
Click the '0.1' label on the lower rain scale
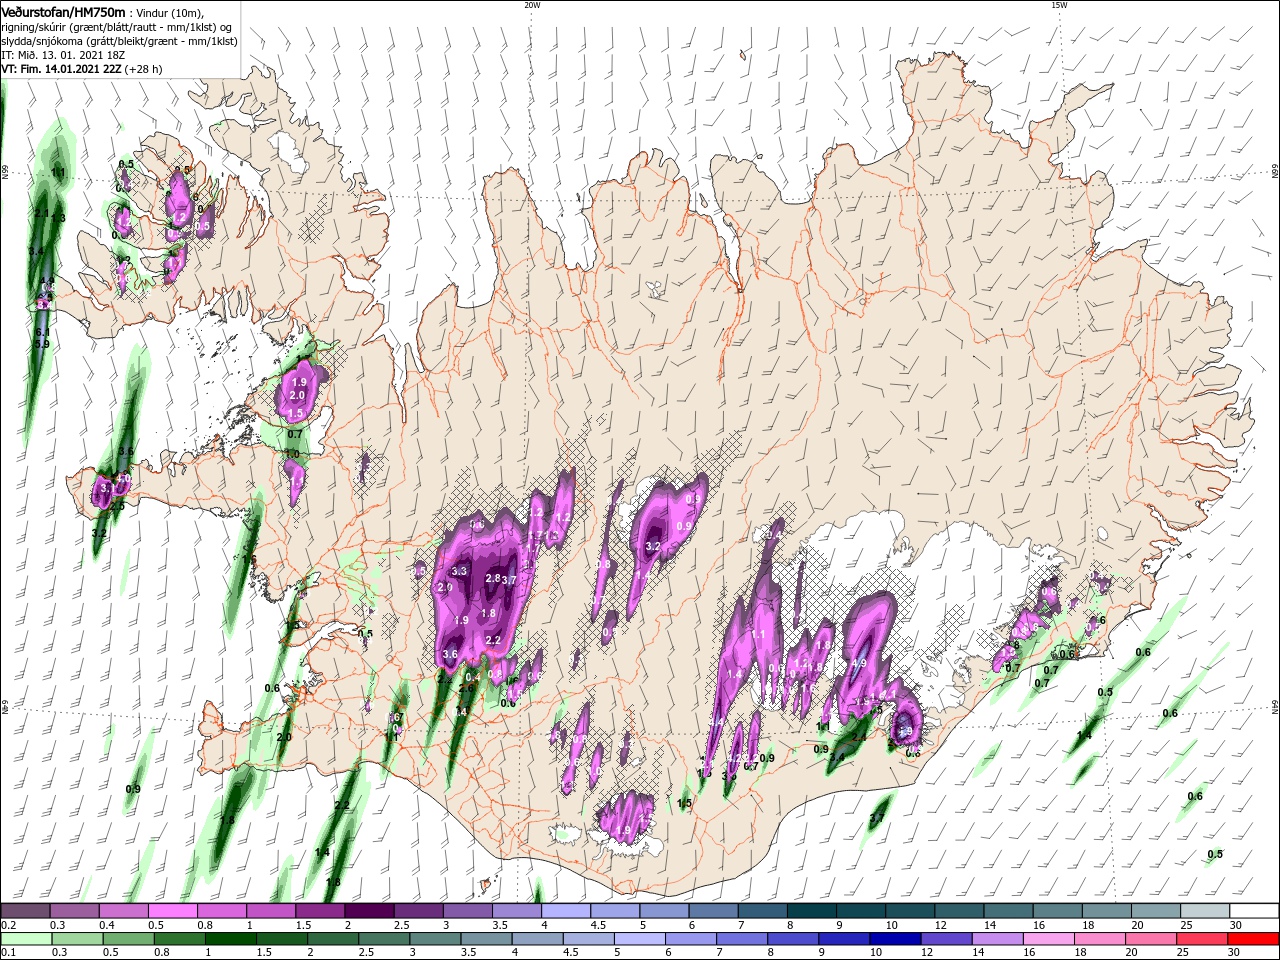9,953
